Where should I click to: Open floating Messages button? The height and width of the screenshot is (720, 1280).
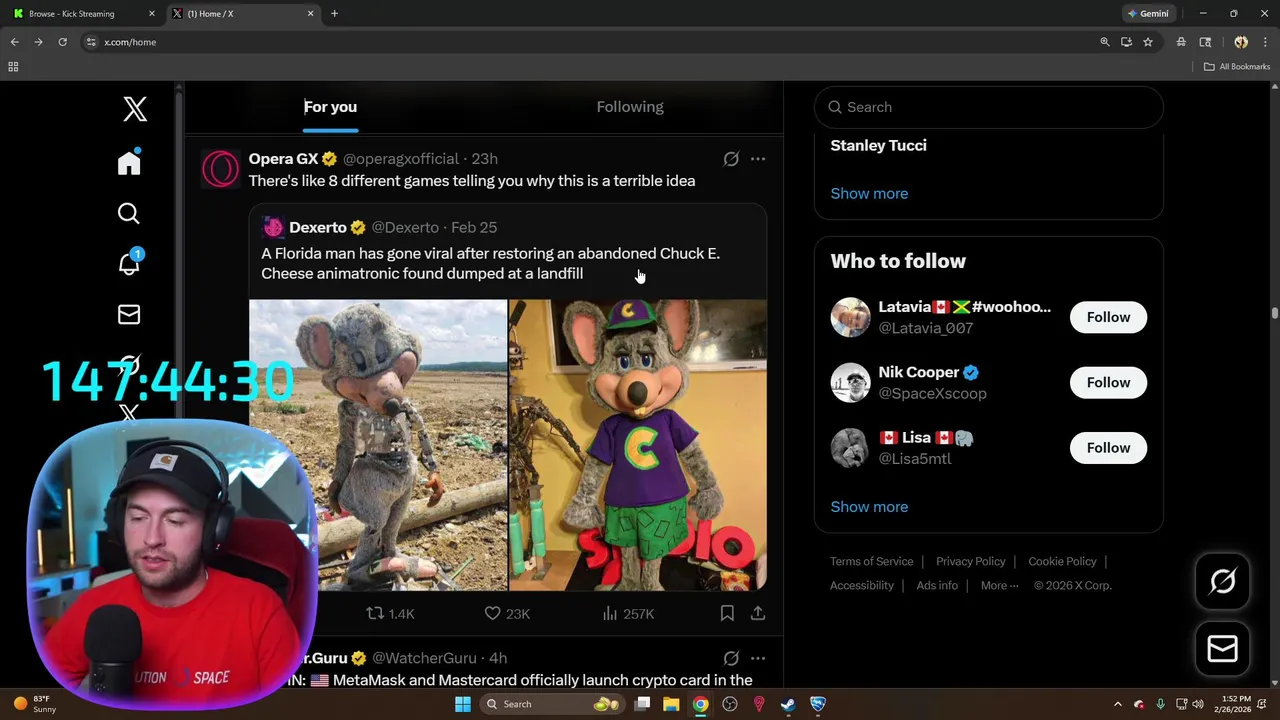(x=1222, y=649)
